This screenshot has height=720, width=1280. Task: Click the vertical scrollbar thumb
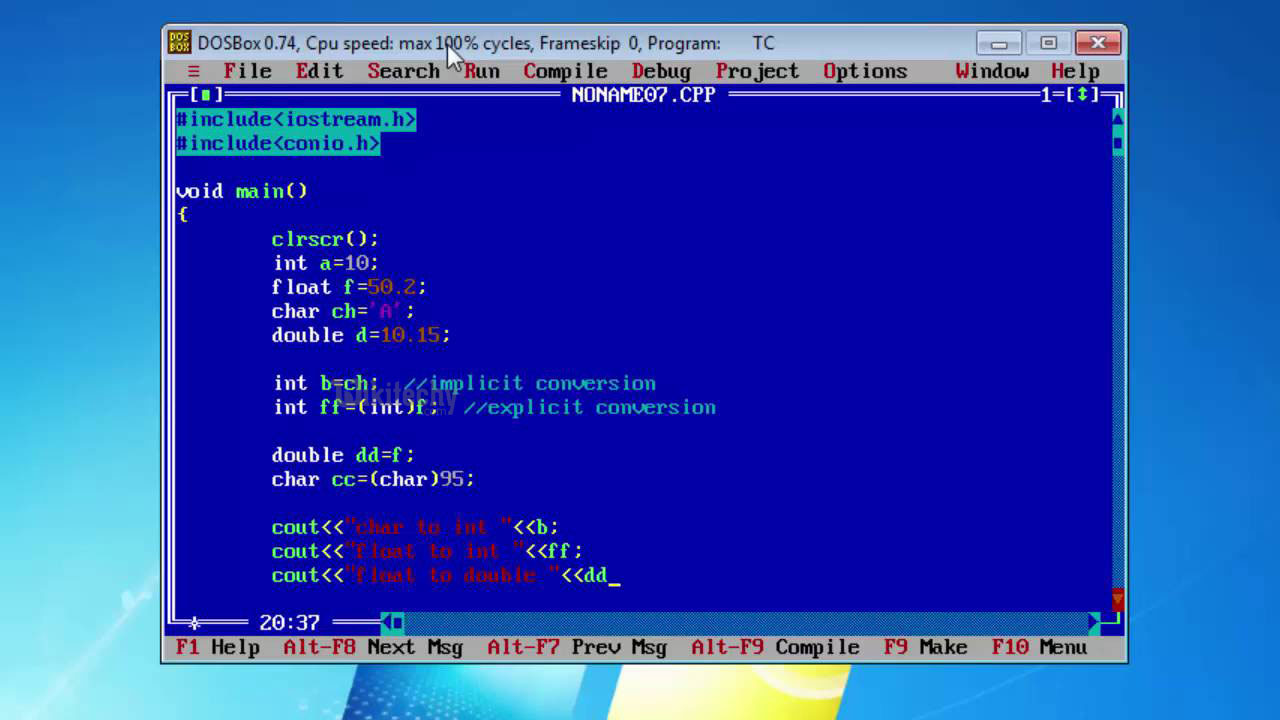tap(1117, 143)
